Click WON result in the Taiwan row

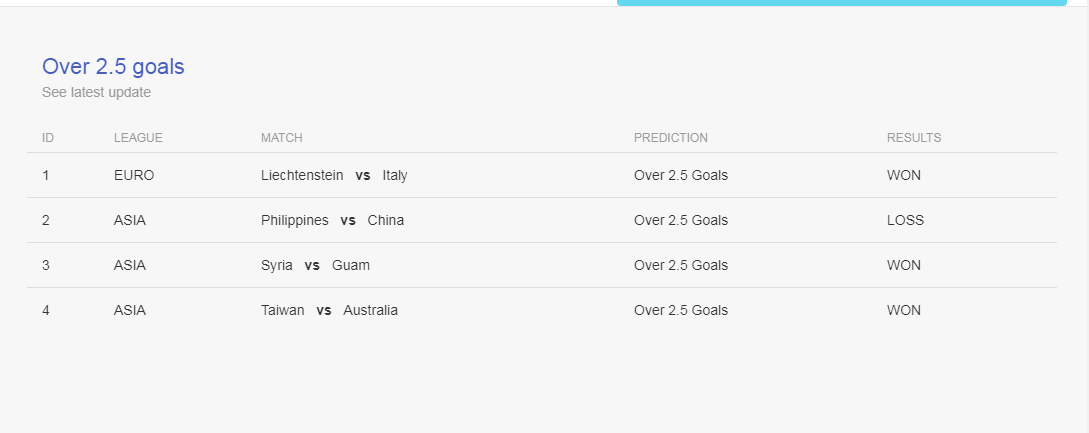tap(904, 310)
